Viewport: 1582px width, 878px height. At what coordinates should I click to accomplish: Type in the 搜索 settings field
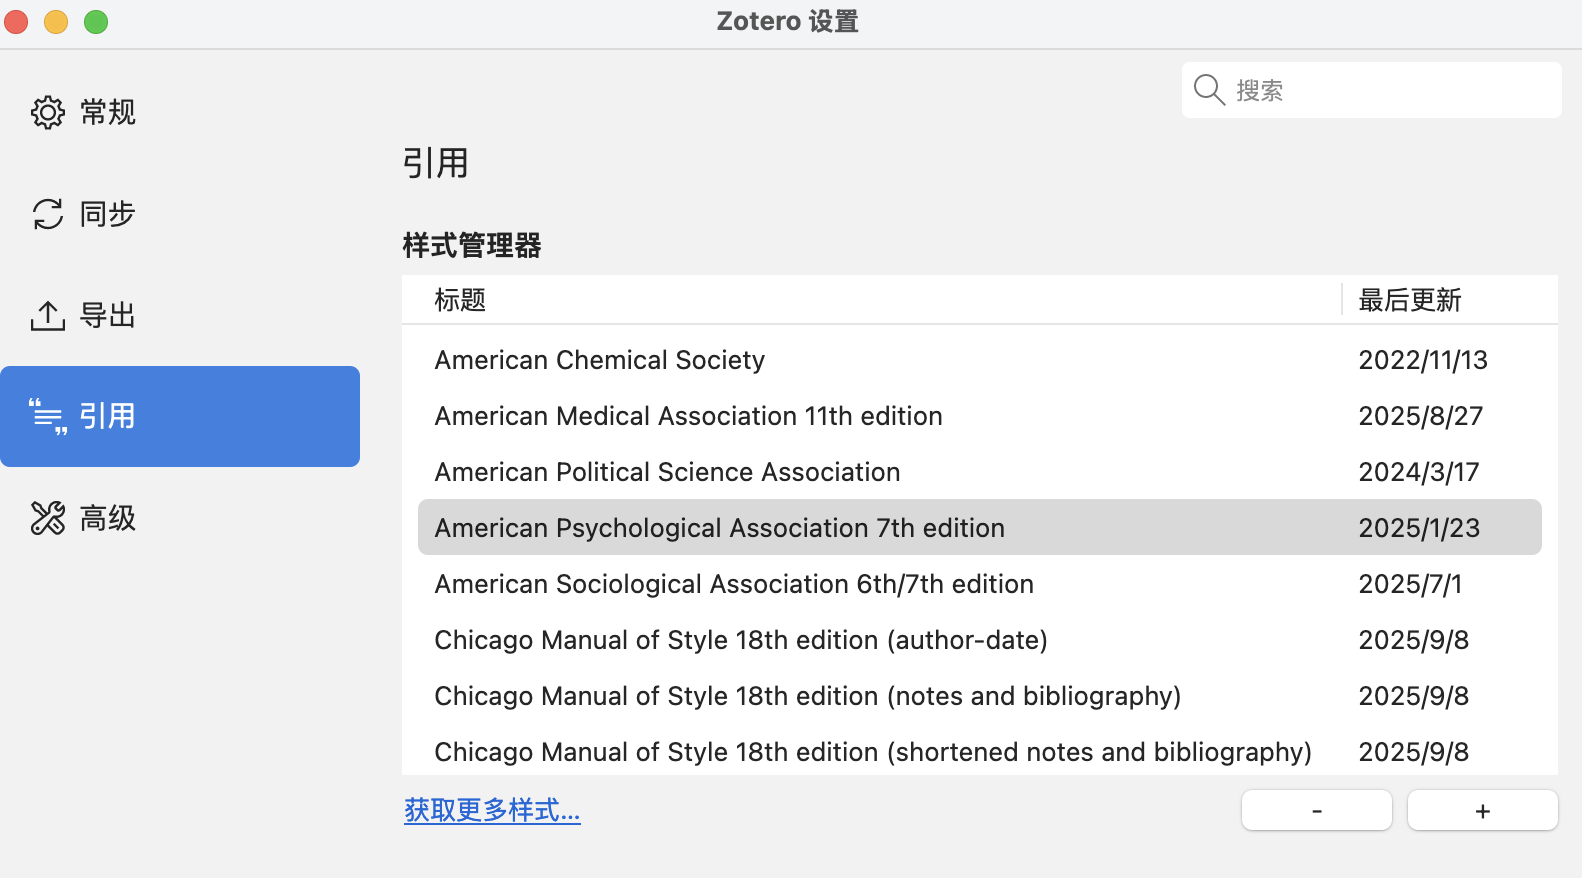(x=1390, y=90)
